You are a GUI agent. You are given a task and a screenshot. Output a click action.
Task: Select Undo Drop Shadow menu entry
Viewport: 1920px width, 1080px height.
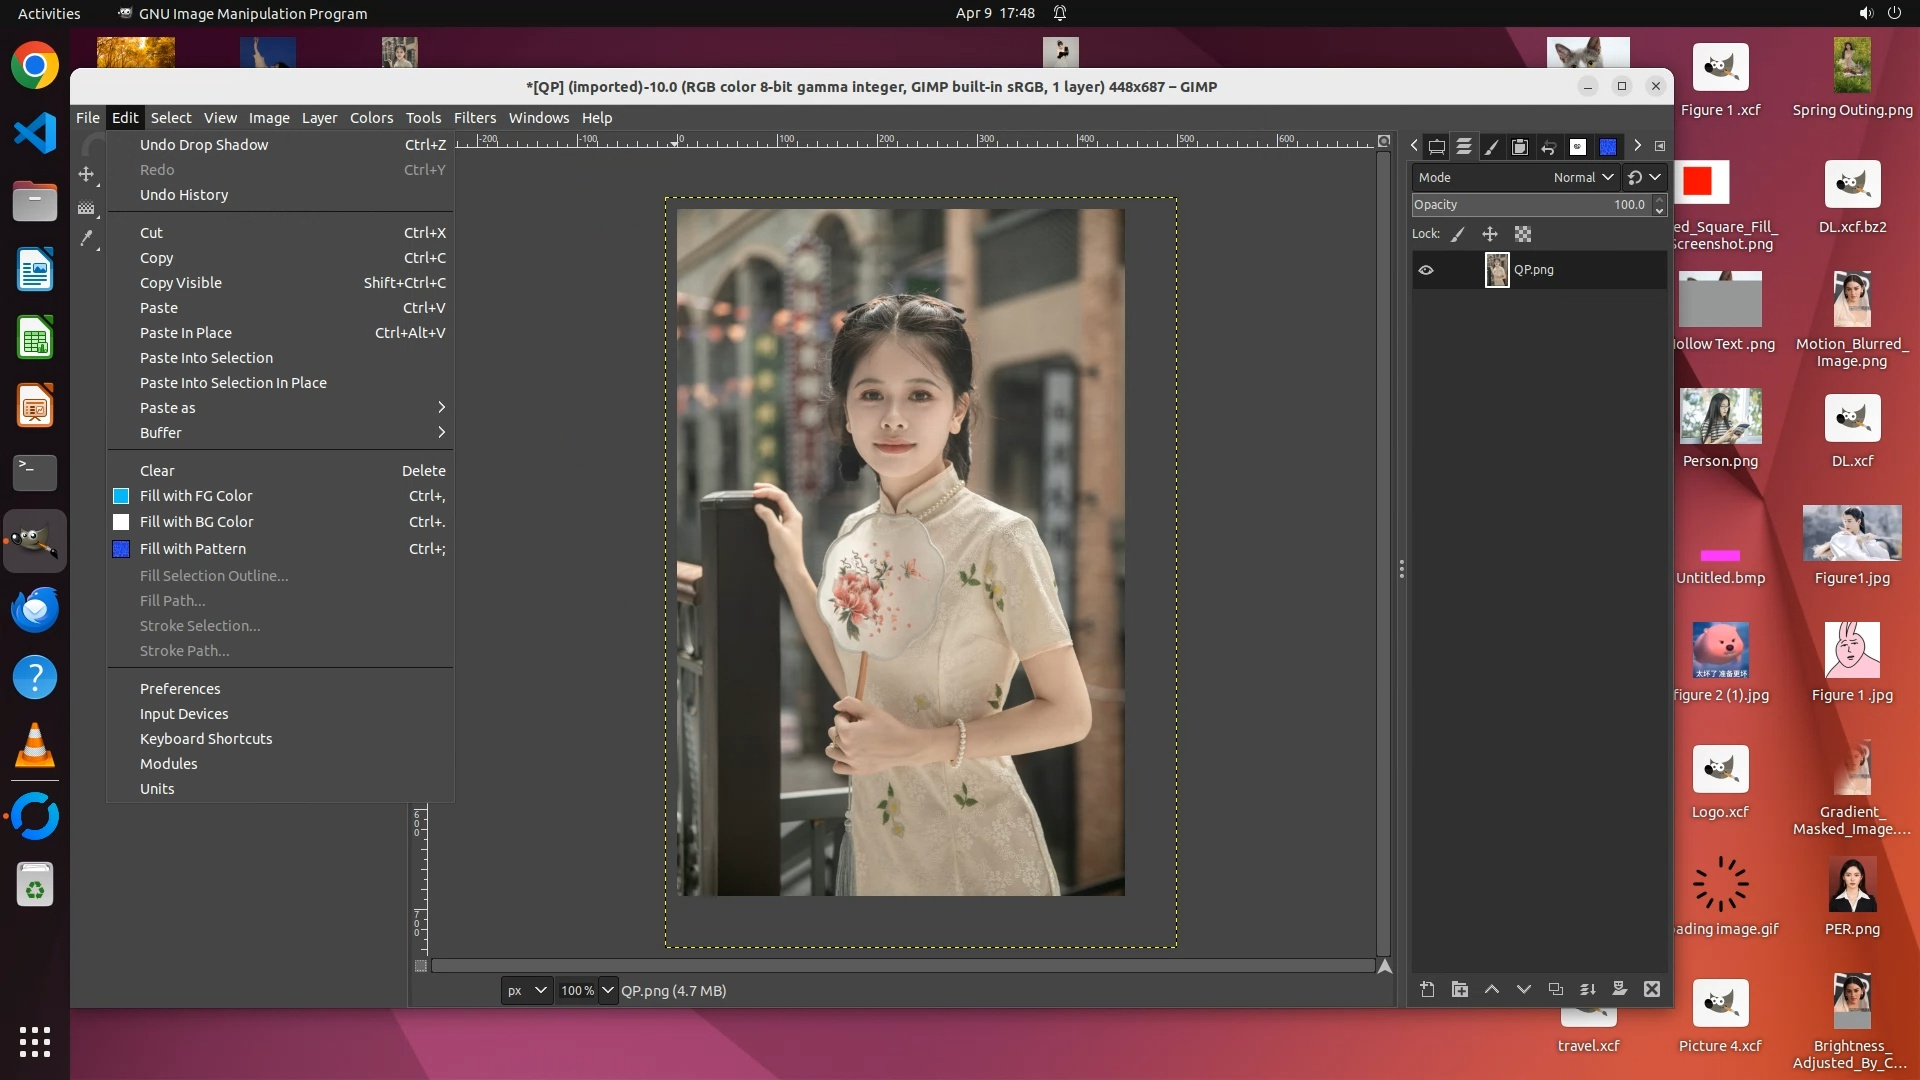(x=204, y=145)
